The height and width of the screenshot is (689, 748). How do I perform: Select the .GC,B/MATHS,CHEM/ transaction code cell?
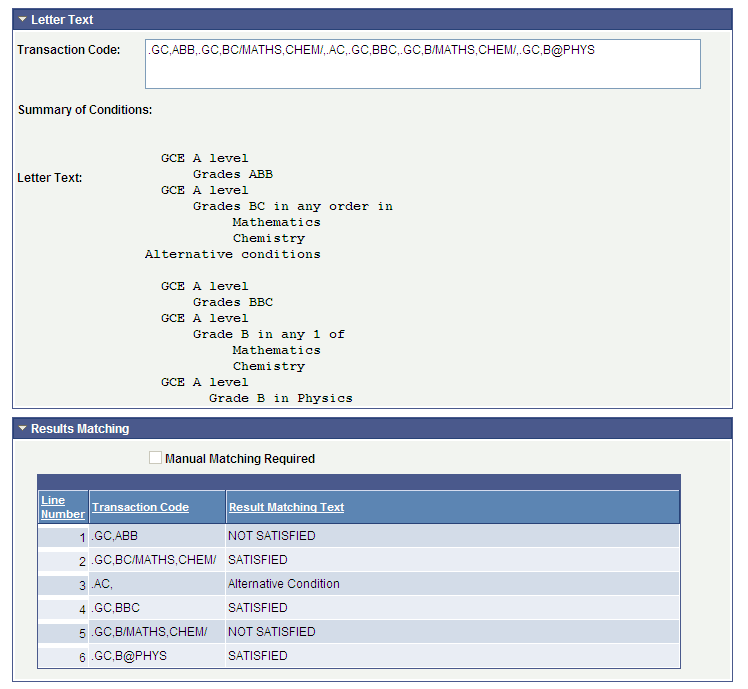(157, 632)
